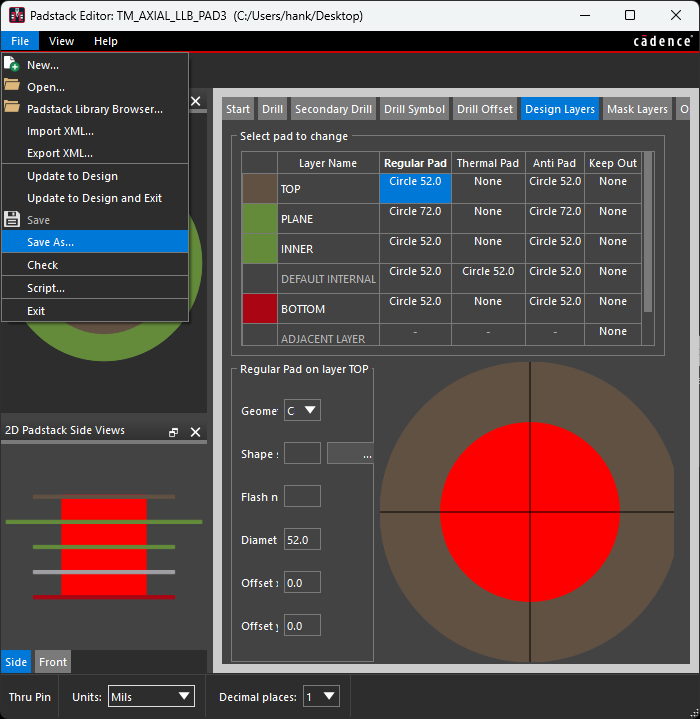
Task: Click the PLANE layer green color swatch
Action: [260, 220]
